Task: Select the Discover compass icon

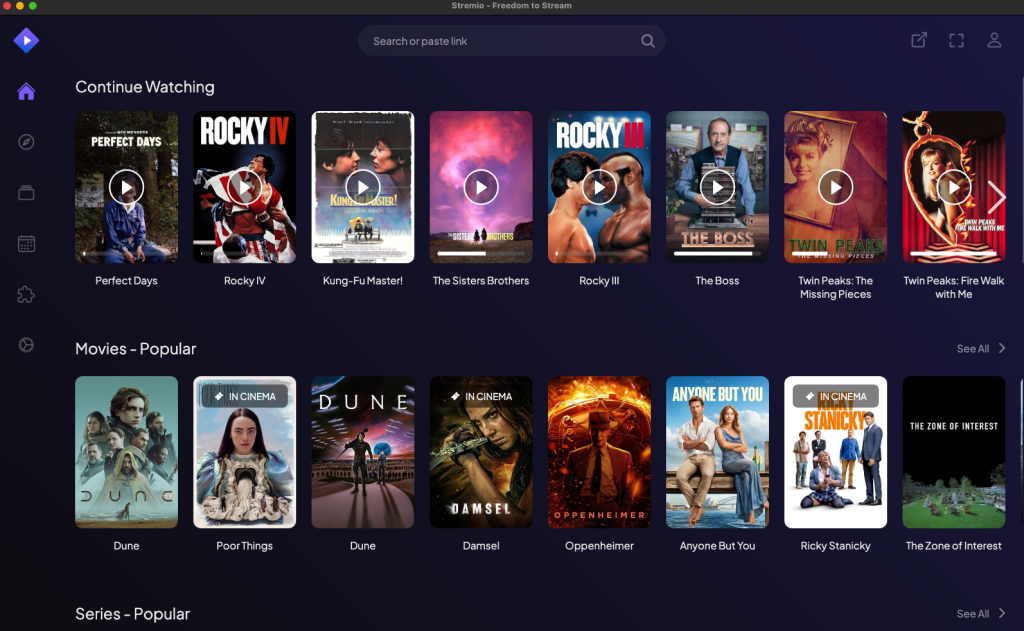Action: tap(25, 141)
